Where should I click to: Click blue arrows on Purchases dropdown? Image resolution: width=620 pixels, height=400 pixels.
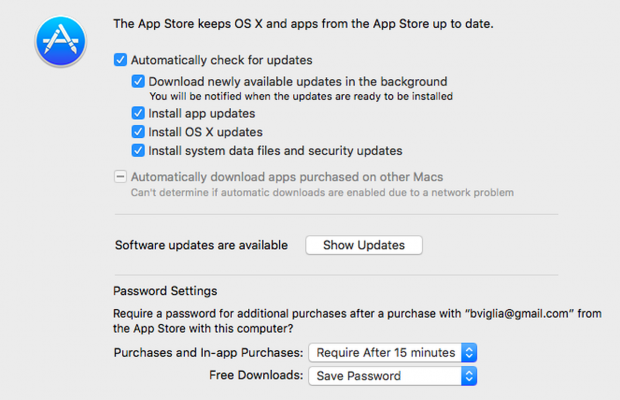click(x=469, y=352)
